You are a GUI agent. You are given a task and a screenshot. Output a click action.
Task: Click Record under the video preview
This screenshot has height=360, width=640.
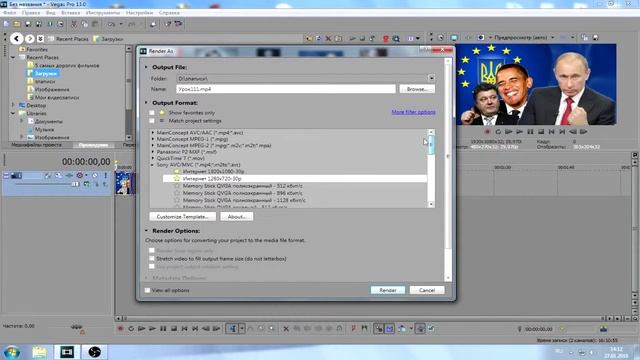(487, 132)
